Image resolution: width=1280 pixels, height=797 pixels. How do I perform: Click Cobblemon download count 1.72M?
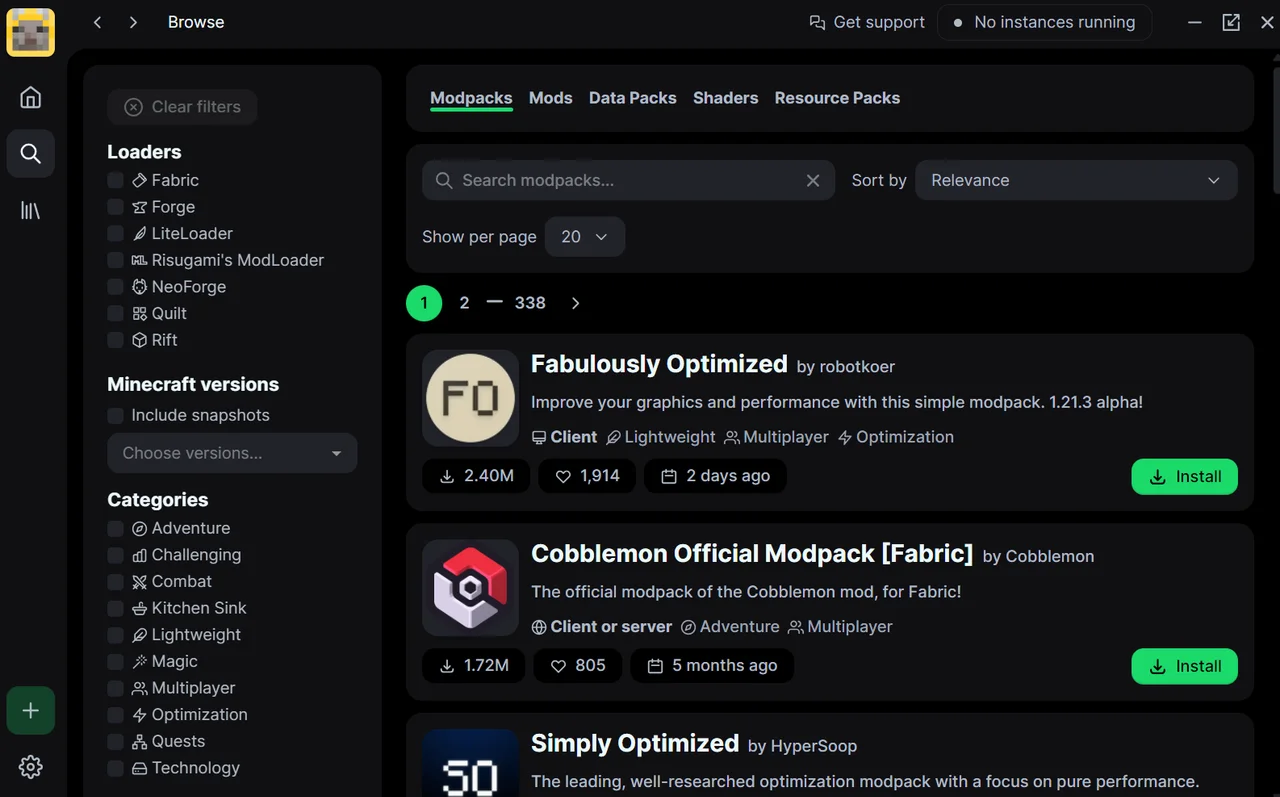pyautogui.click(x=474, y=666)
